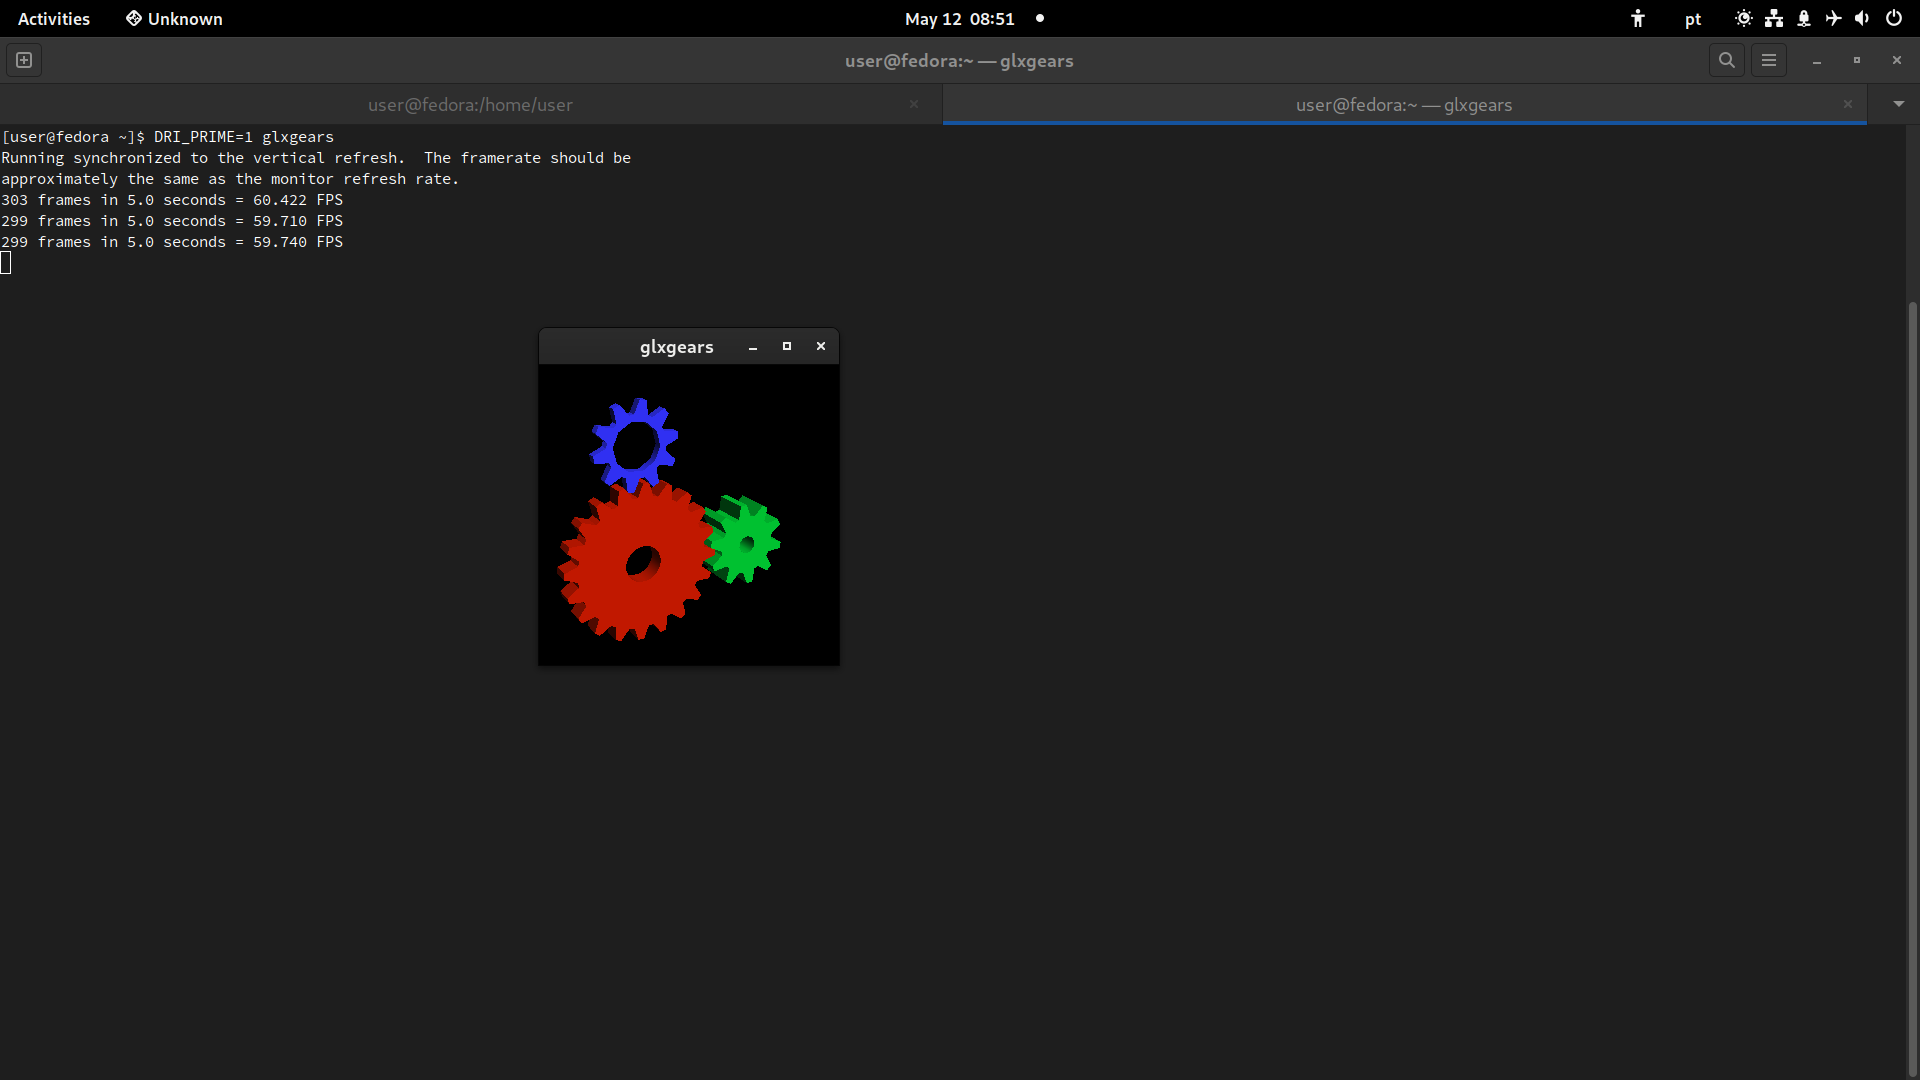Open a new terminal tab
The width and height of the screenshot is (1920, 1080).
[24, 60]
